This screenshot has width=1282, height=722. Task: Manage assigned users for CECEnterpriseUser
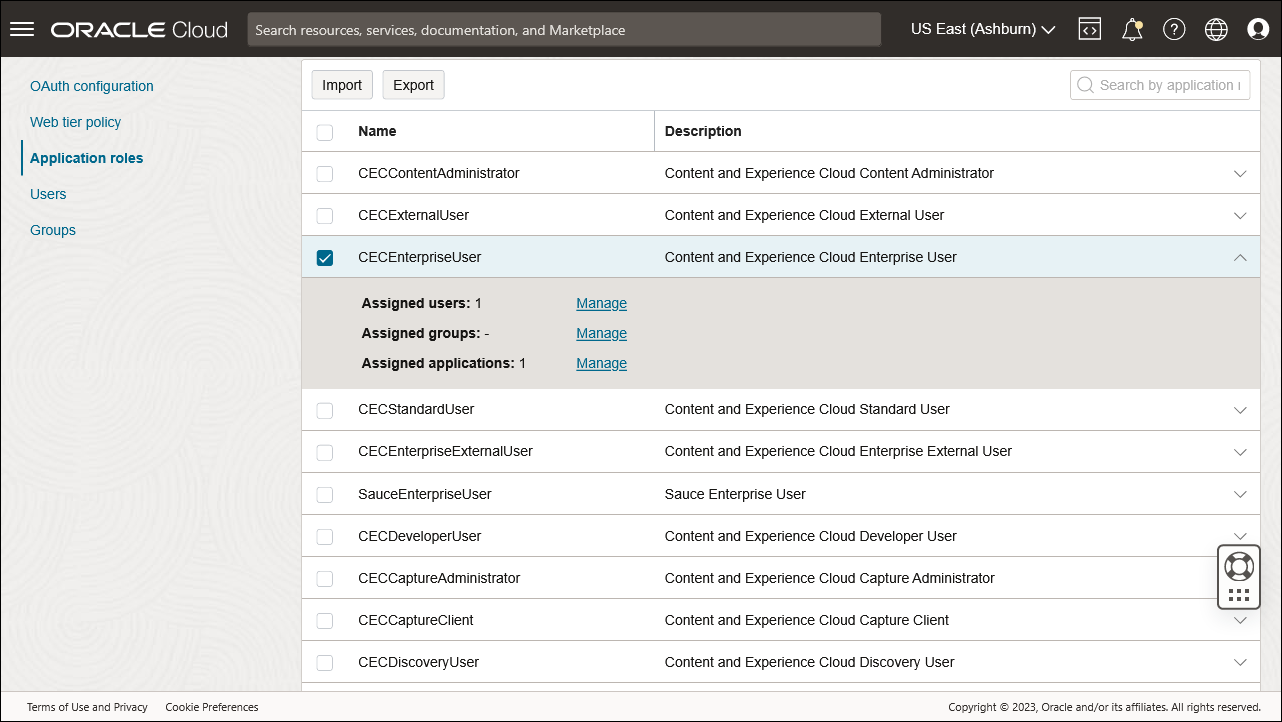pyautogui.click(x=601, y=302)
